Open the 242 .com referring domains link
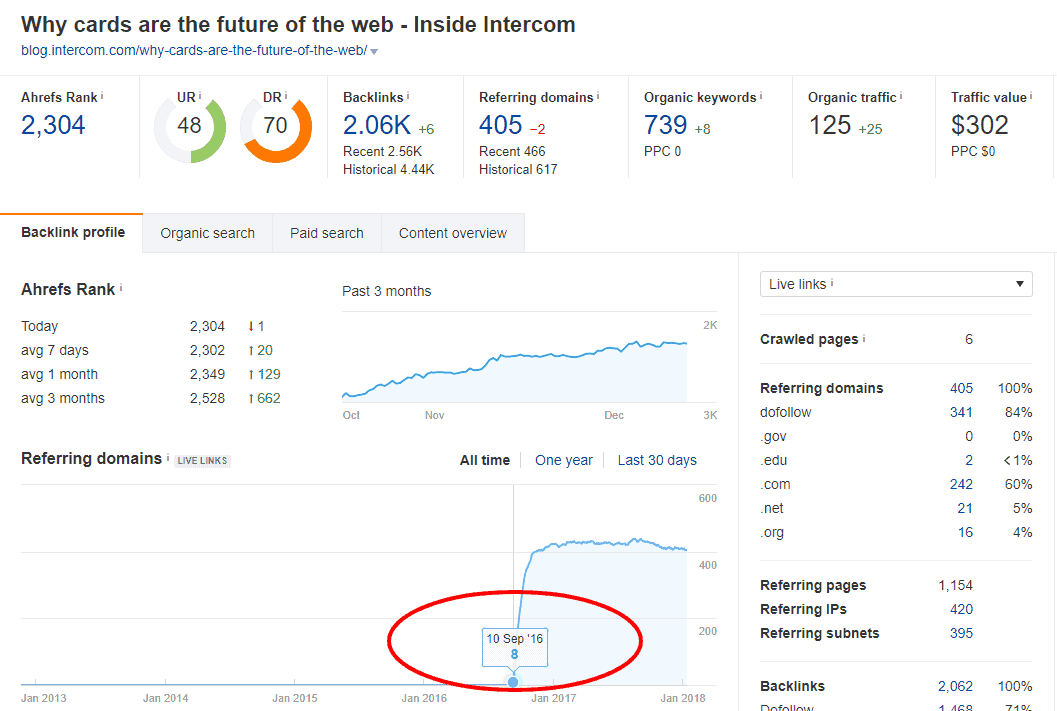Image resolution: width=1057 pixels, height=711 pixels. point(961,485)
